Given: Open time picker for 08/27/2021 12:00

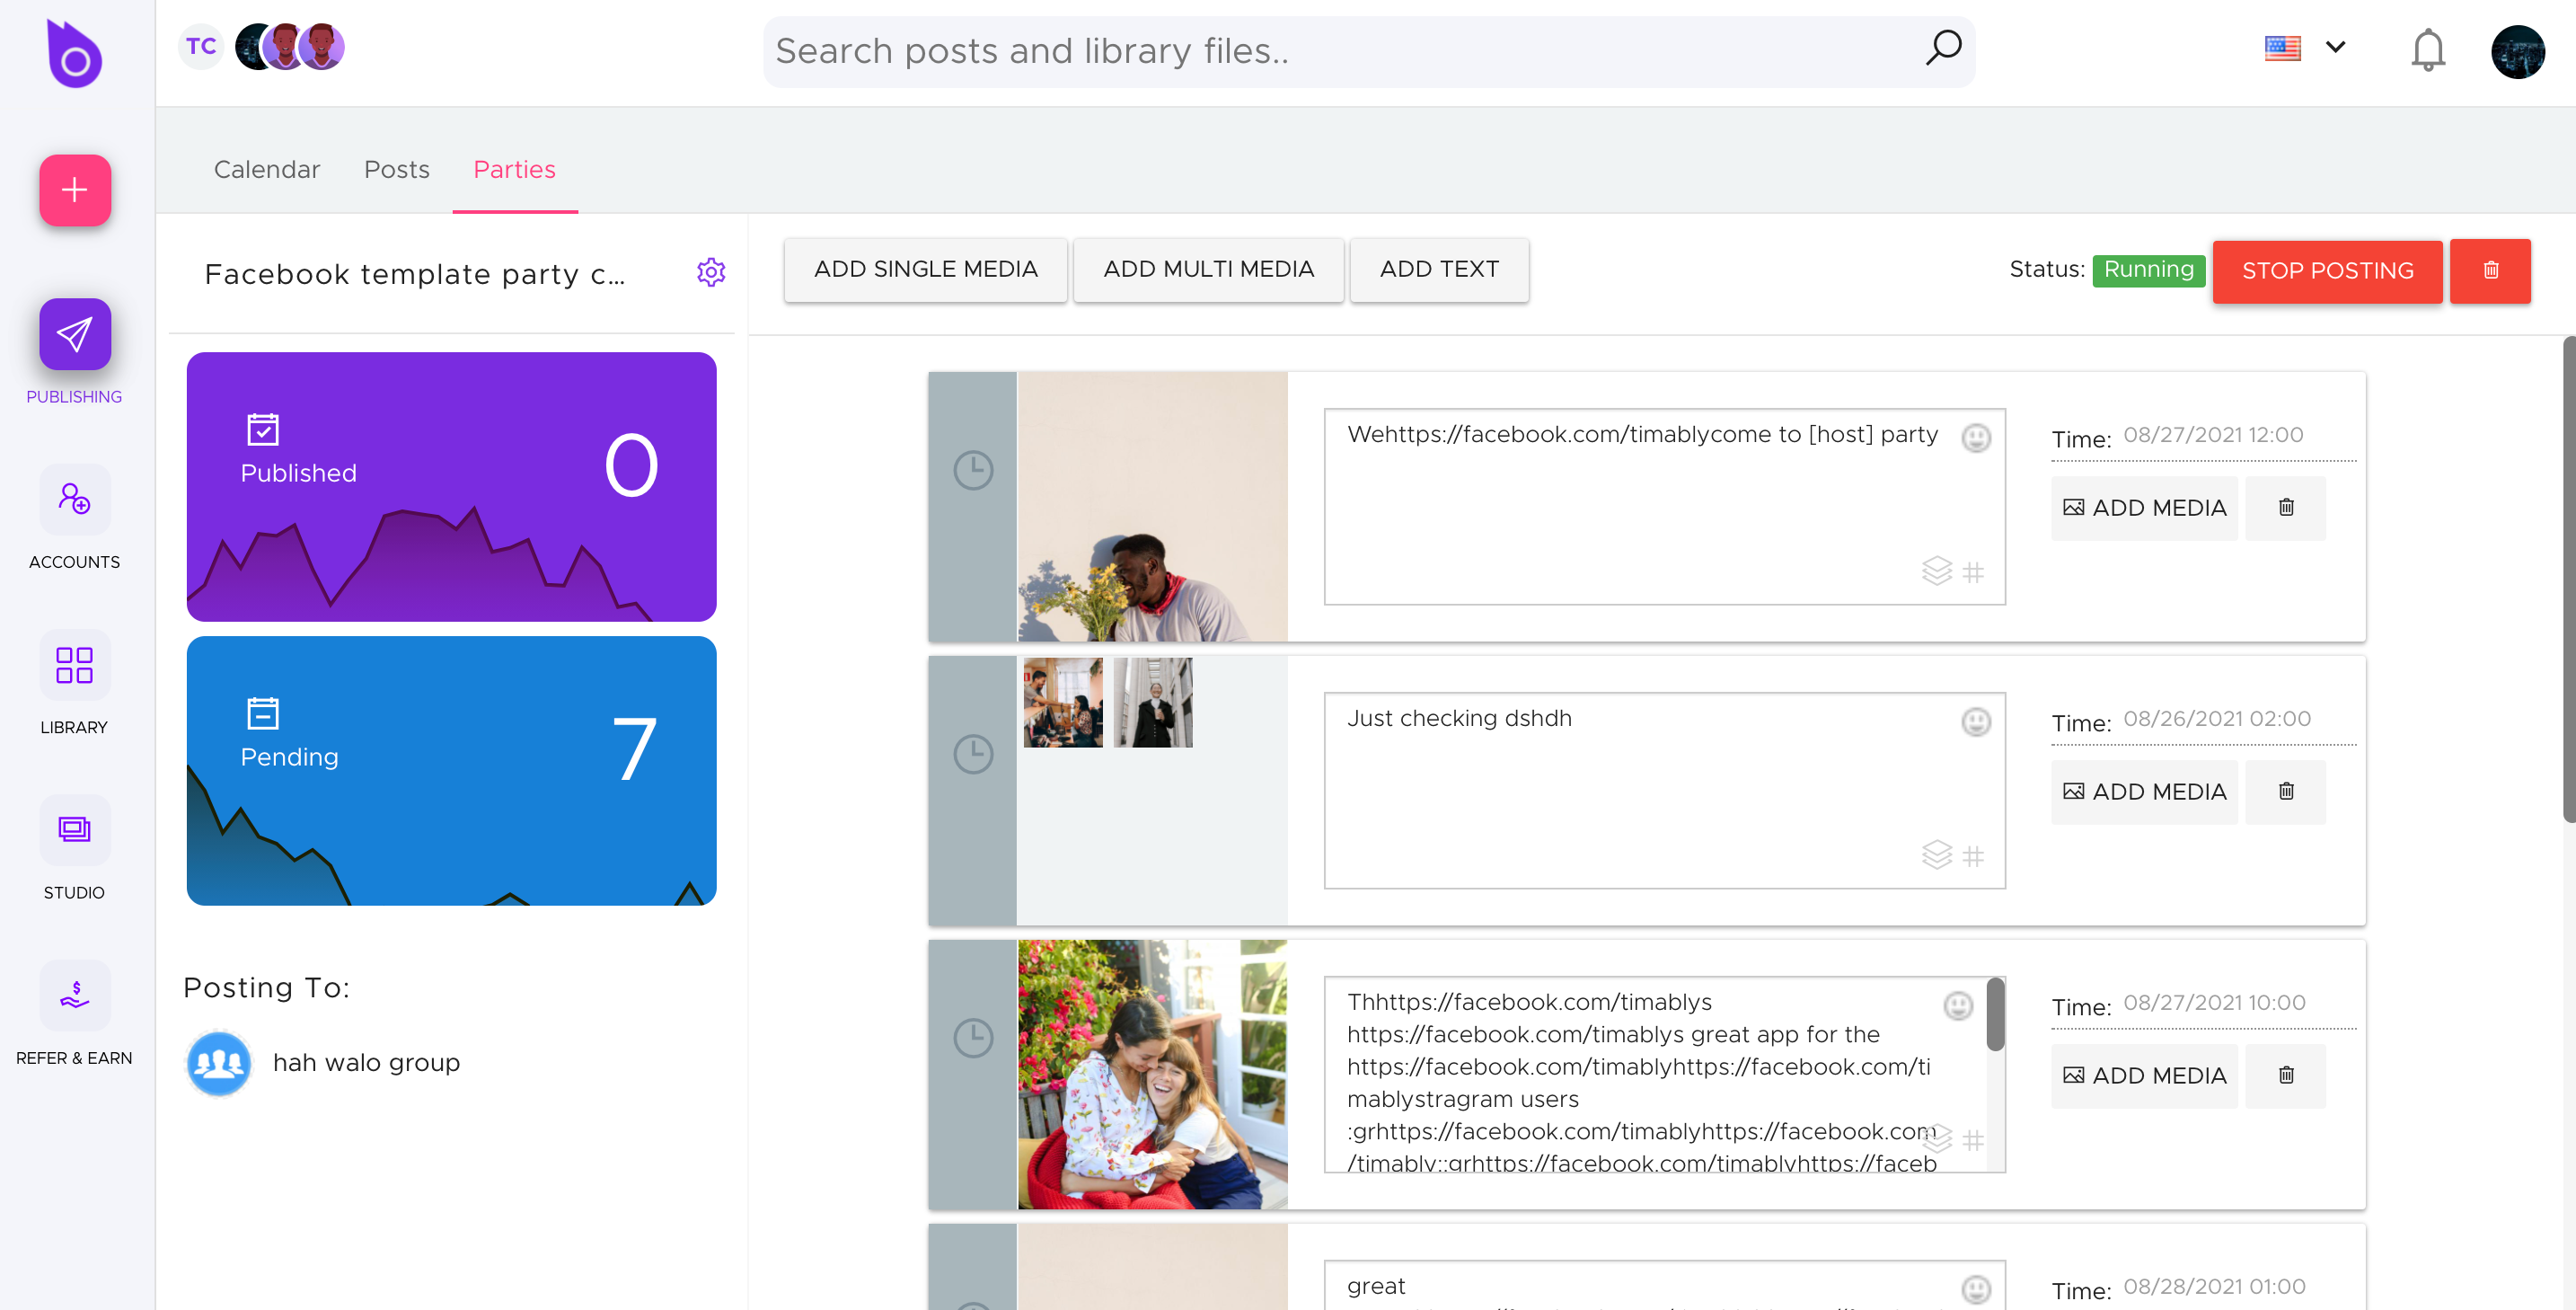Looking at the screenshot, I should [x=2212, y=435].
